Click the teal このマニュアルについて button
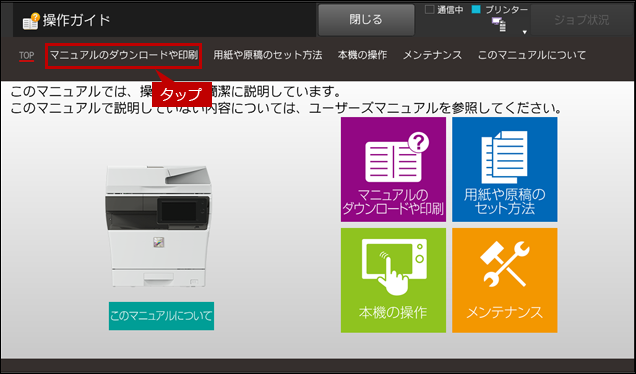 [x=161, y=316]
